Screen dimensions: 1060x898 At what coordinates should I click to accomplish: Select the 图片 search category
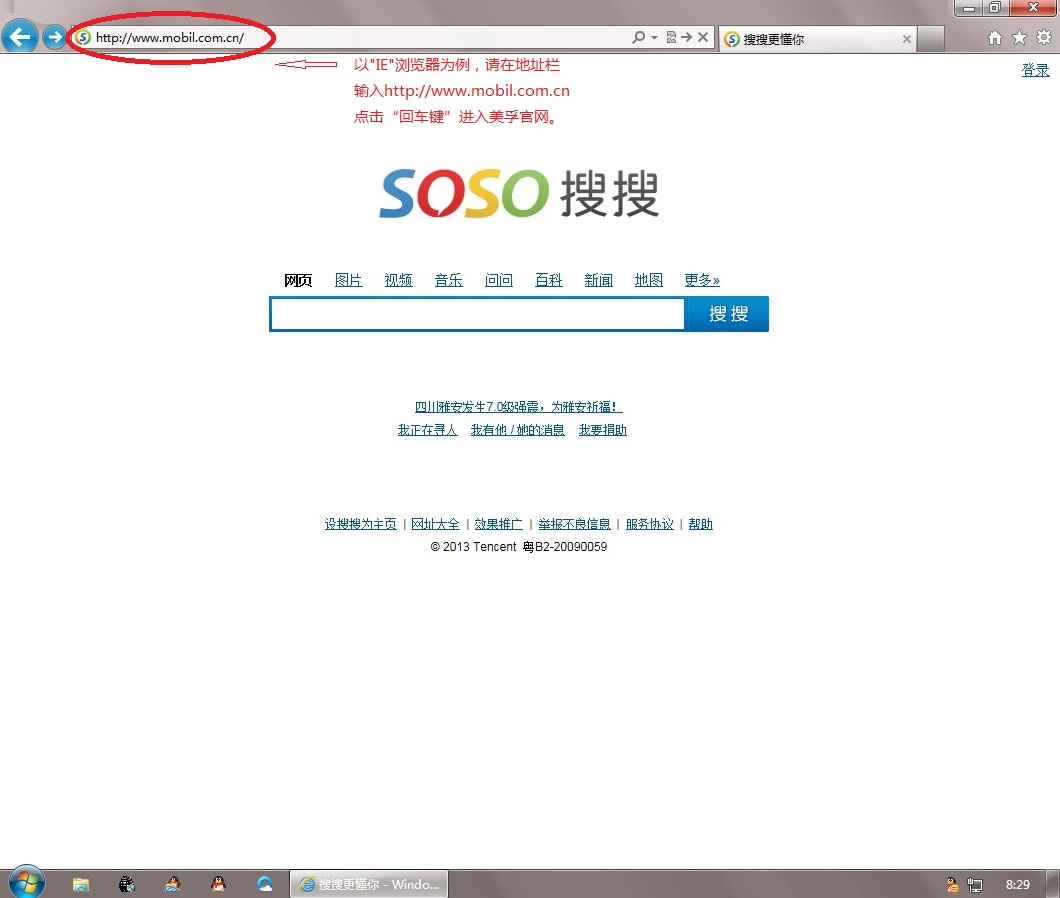348,280
